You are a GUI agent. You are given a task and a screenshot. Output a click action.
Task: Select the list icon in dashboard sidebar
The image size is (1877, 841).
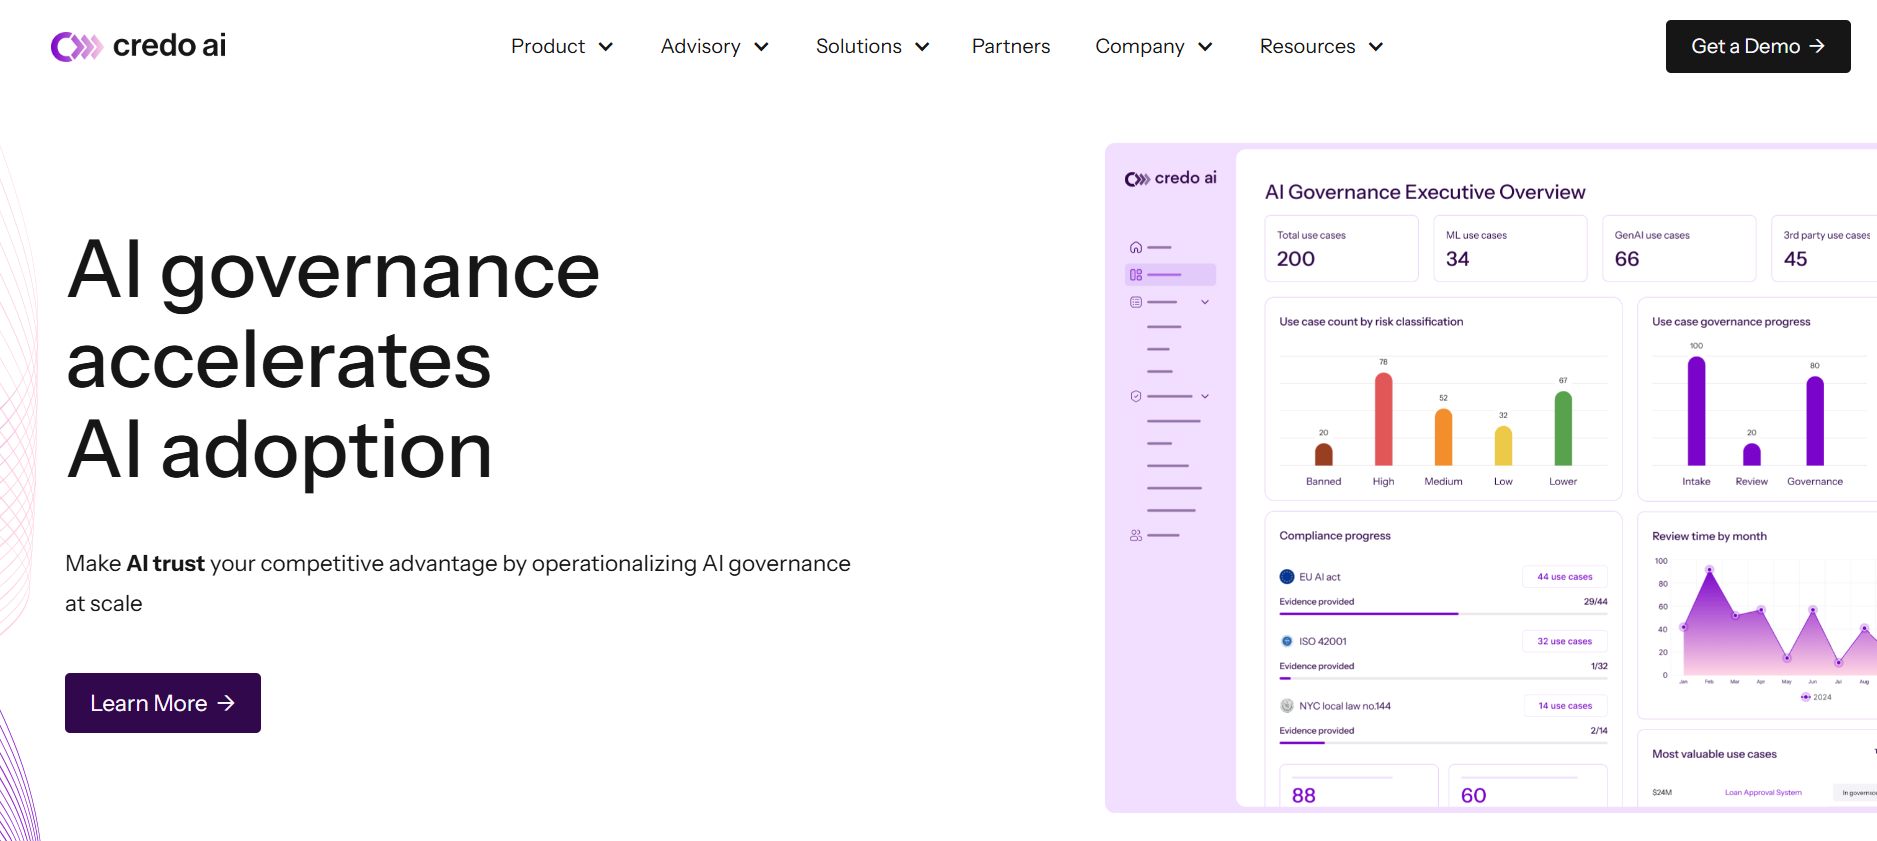click(1136, 302)
